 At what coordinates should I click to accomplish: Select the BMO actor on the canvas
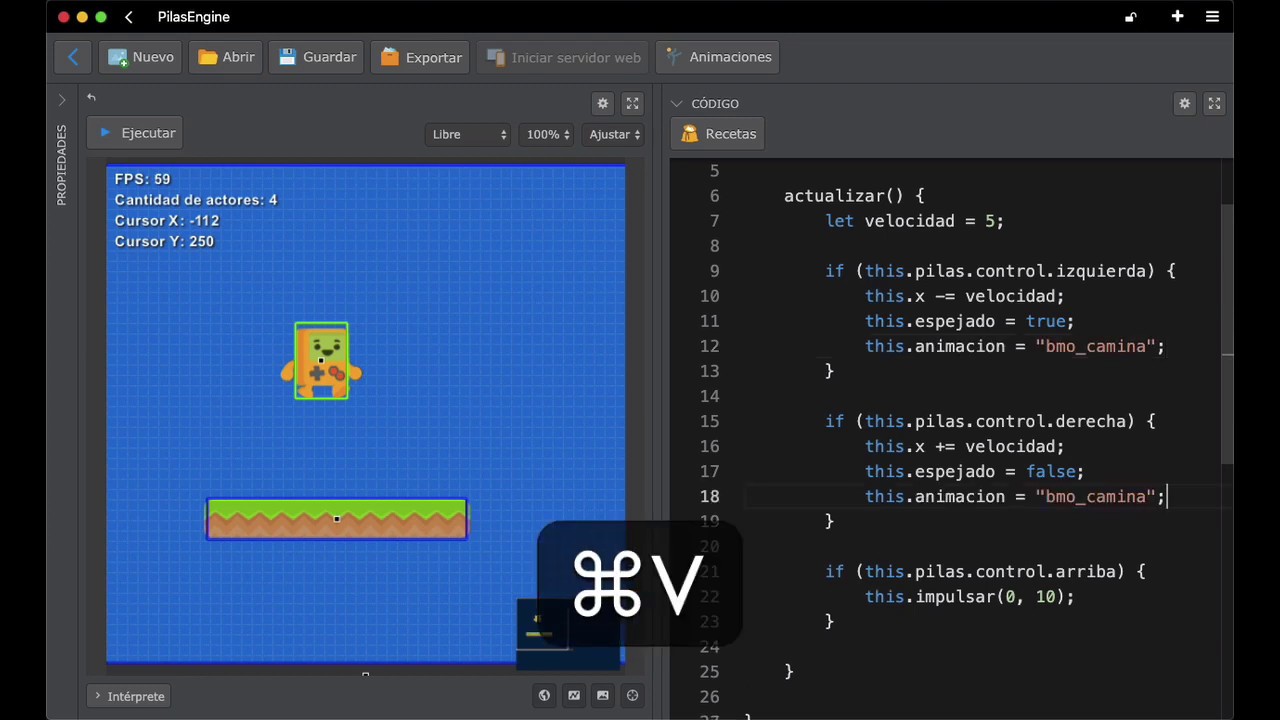point(321,361)
